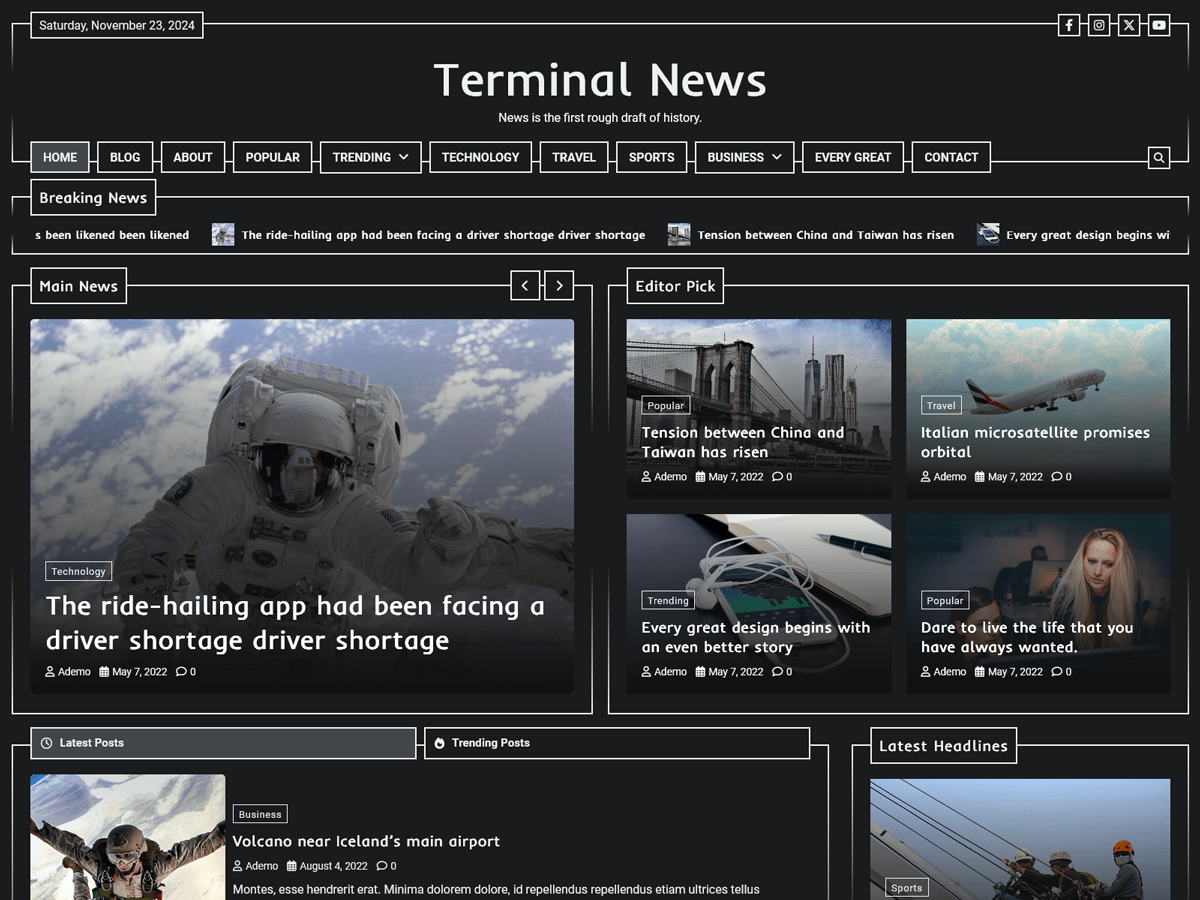Open Tension between China and Taiwan article
Screen dimensions: 1200x900
click(743, 442)
